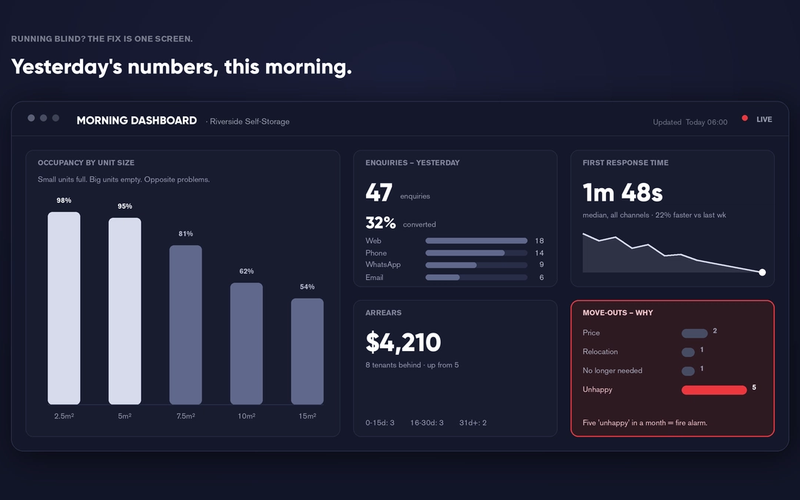Click the 31d+: 2 arrears bucket
Screen dimensions: 800x500
[x=473, y=423]
